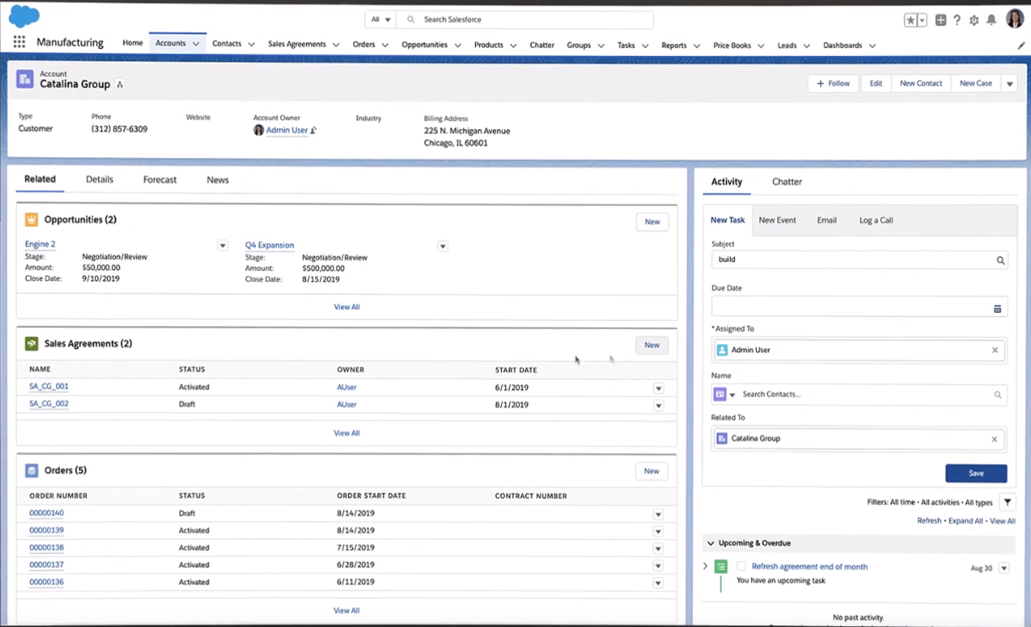Remove Catalina Group from Related To

pos(994,439)
